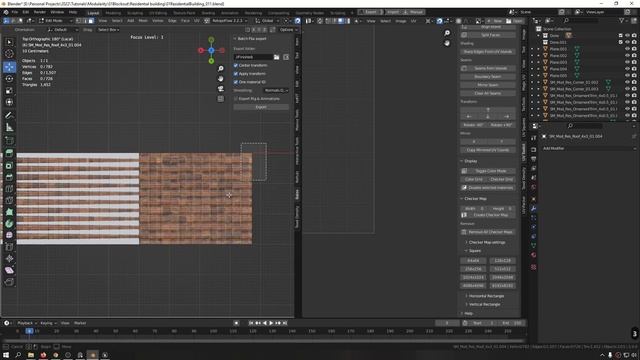
Task: Select the Select Box tool in toolbar
Action: 9,42
